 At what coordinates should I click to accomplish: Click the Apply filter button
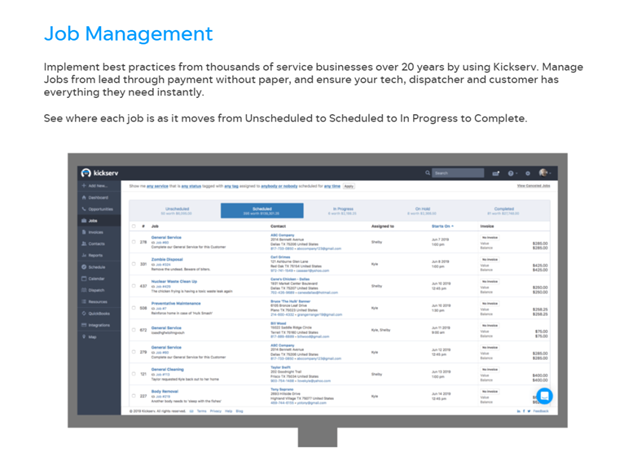point(349,186)
